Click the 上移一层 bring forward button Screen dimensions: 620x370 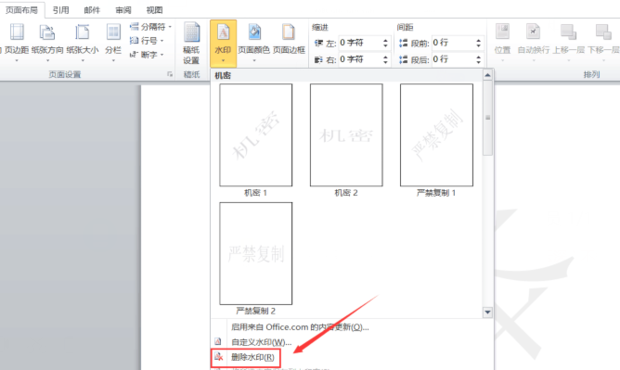tap(569, 43)
